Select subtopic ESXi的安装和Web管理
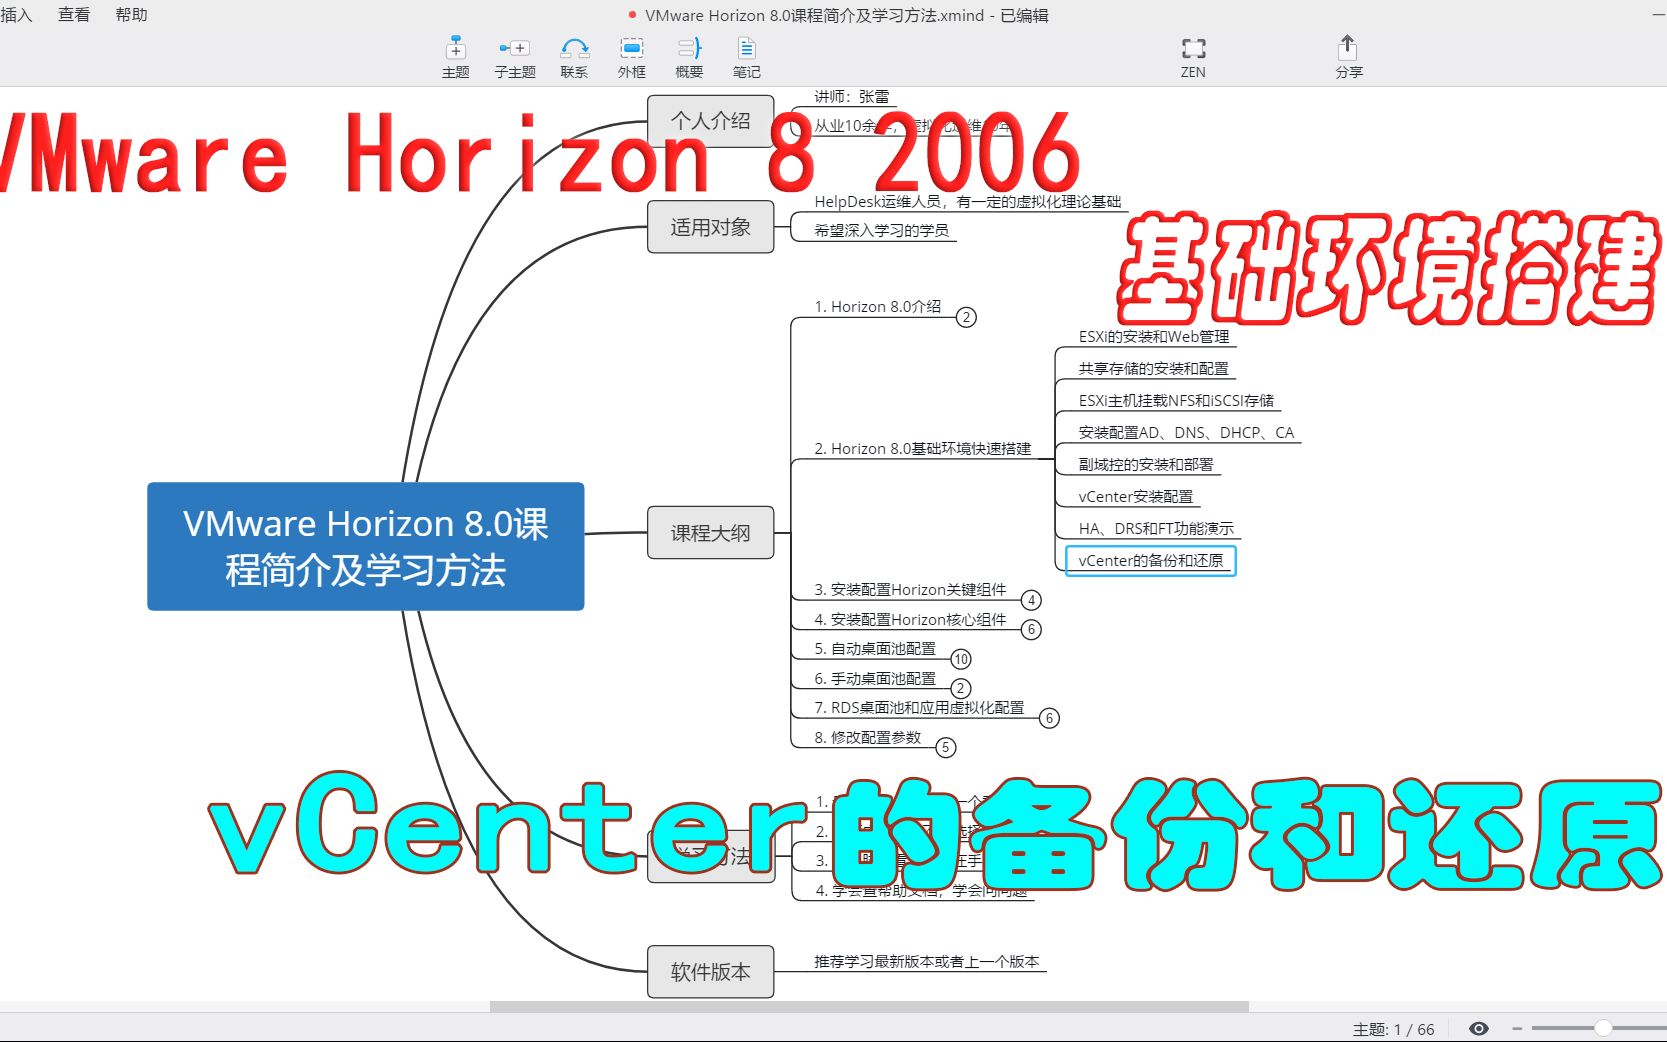Screen dimensions: 1667x1042 tap(1154, 337)
